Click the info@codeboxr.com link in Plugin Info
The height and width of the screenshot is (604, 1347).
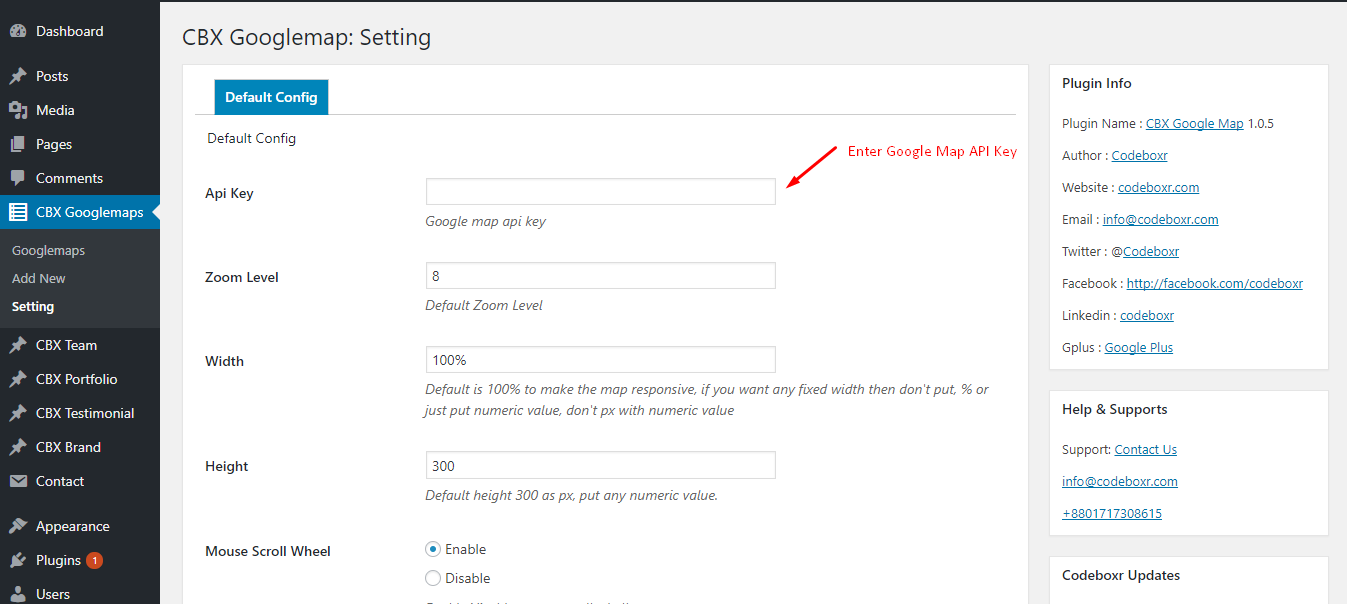pyautogui.click(x=1161, y=219)
